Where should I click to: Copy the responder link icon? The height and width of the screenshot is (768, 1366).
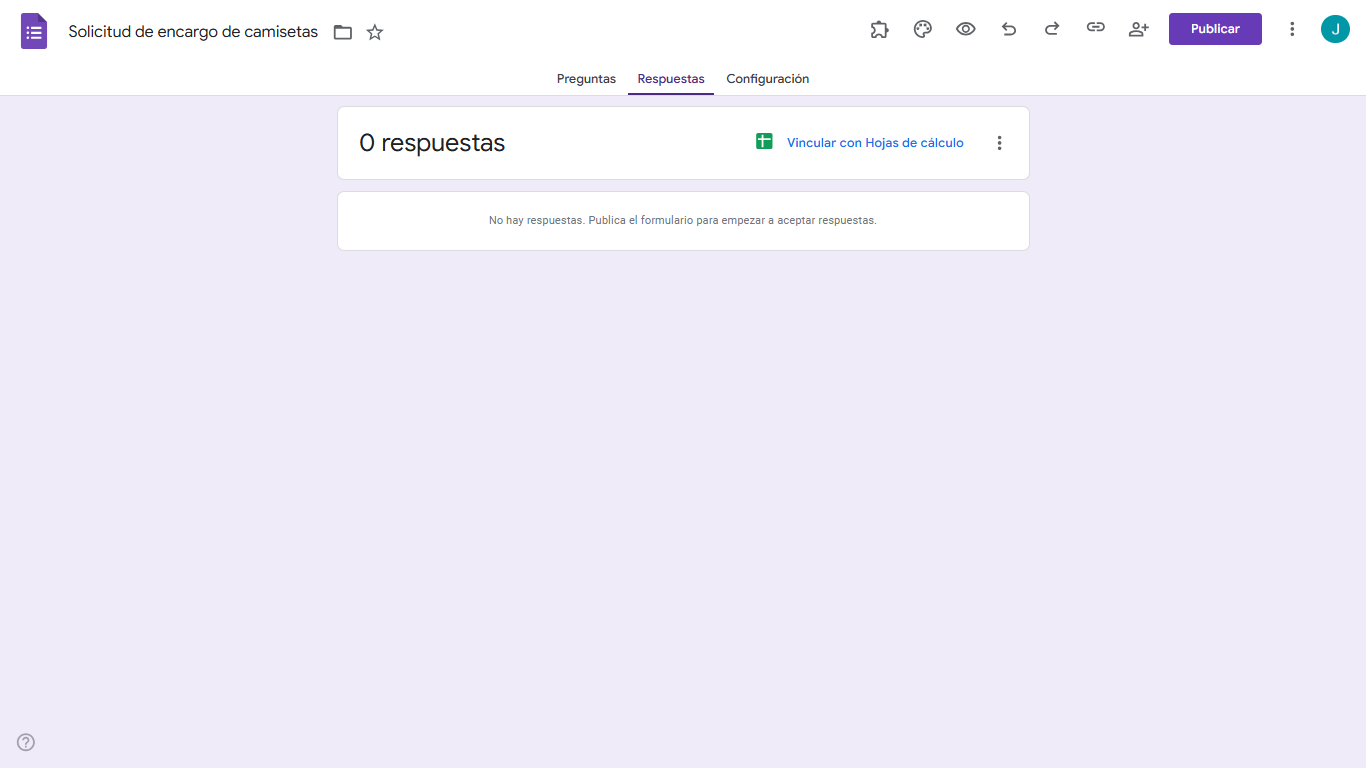pyautogui.click(x=1095, y=29)
